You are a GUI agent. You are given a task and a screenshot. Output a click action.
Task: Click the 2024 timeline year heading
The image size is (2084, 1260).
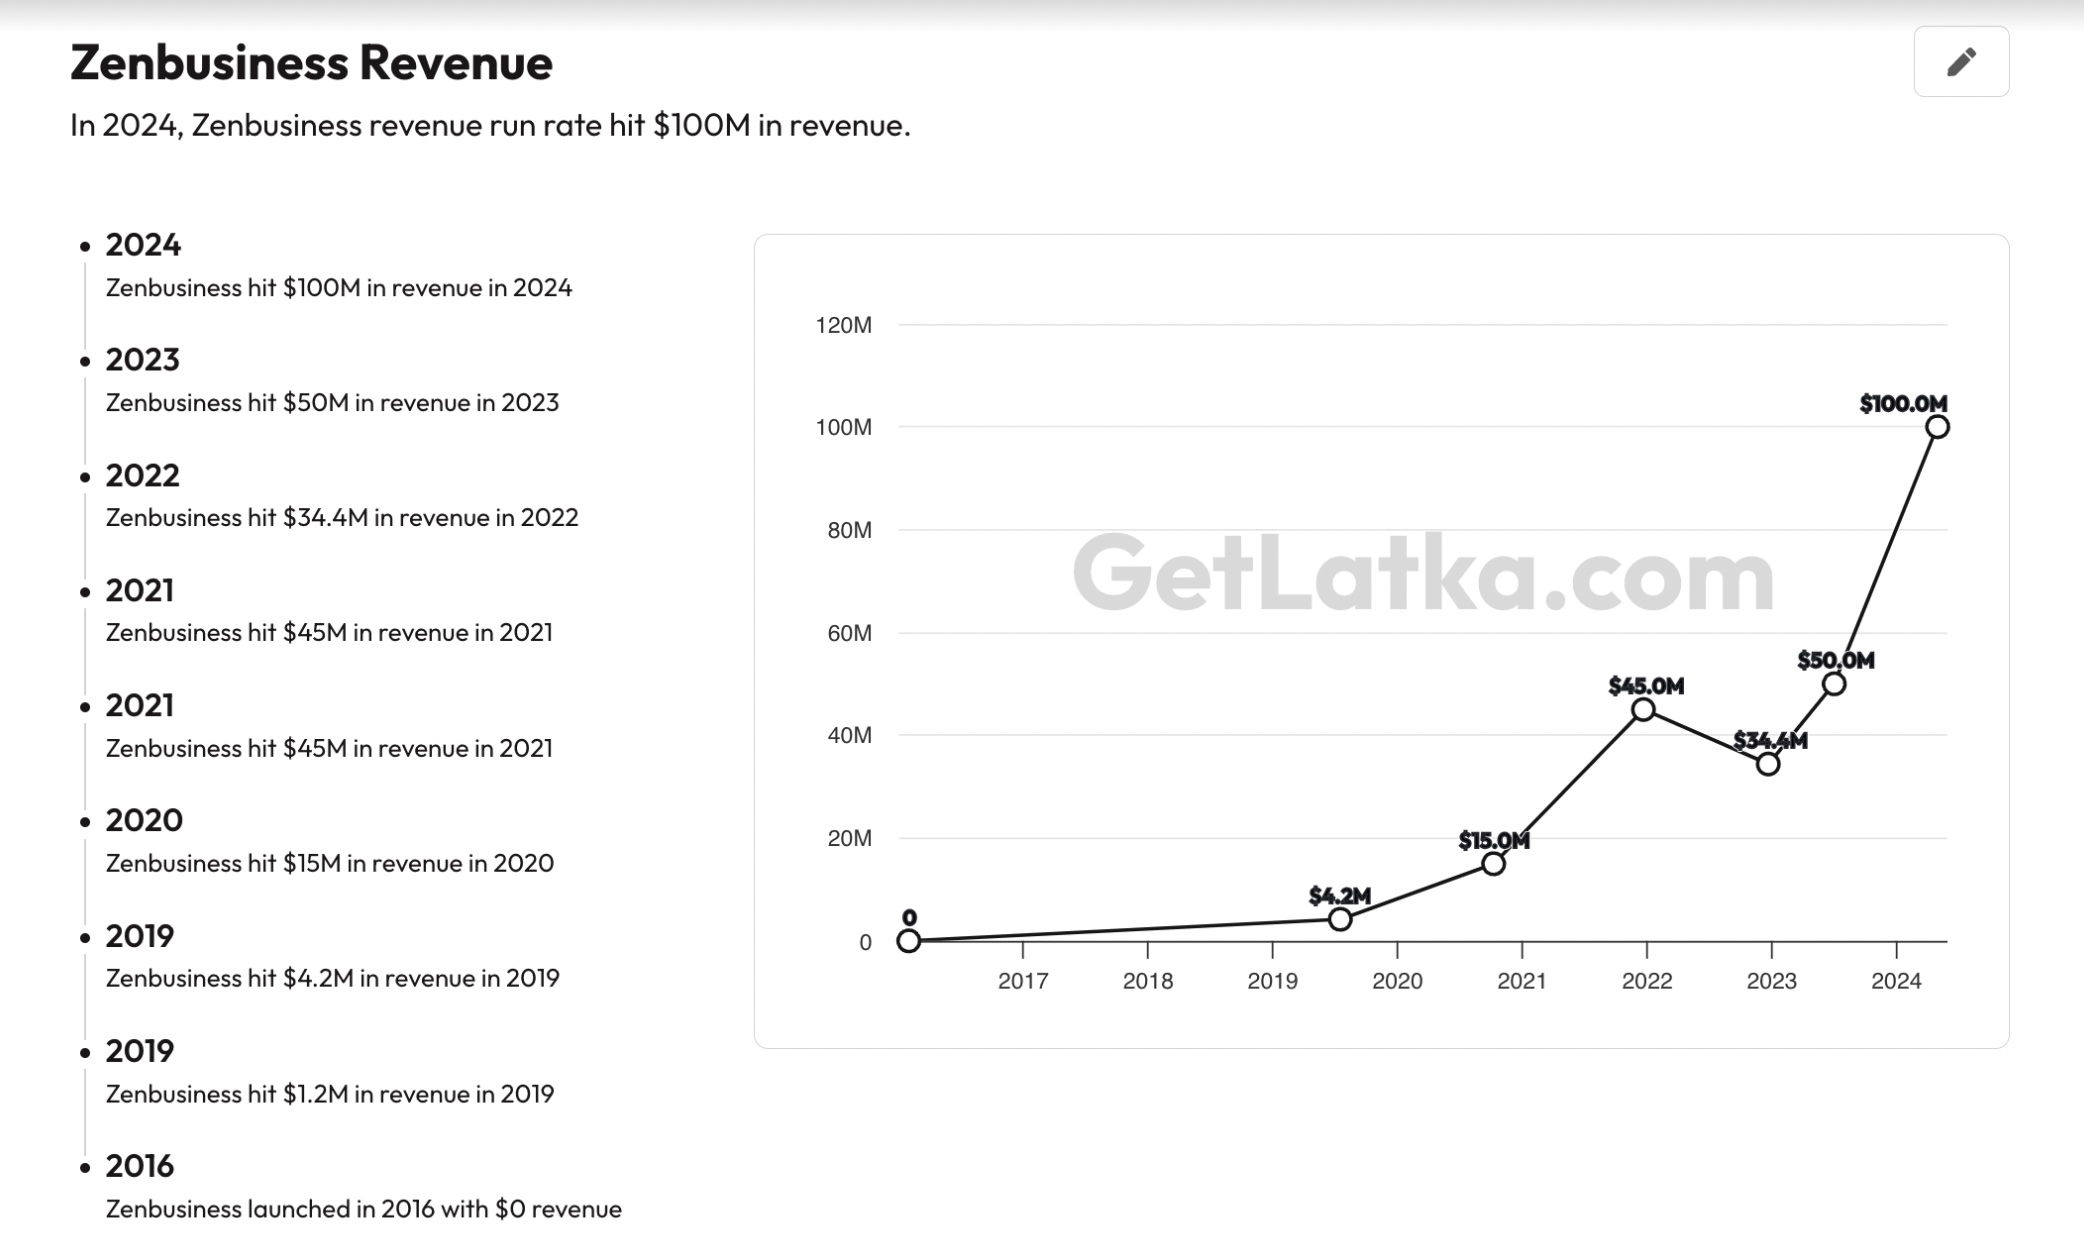pos(143,245)
